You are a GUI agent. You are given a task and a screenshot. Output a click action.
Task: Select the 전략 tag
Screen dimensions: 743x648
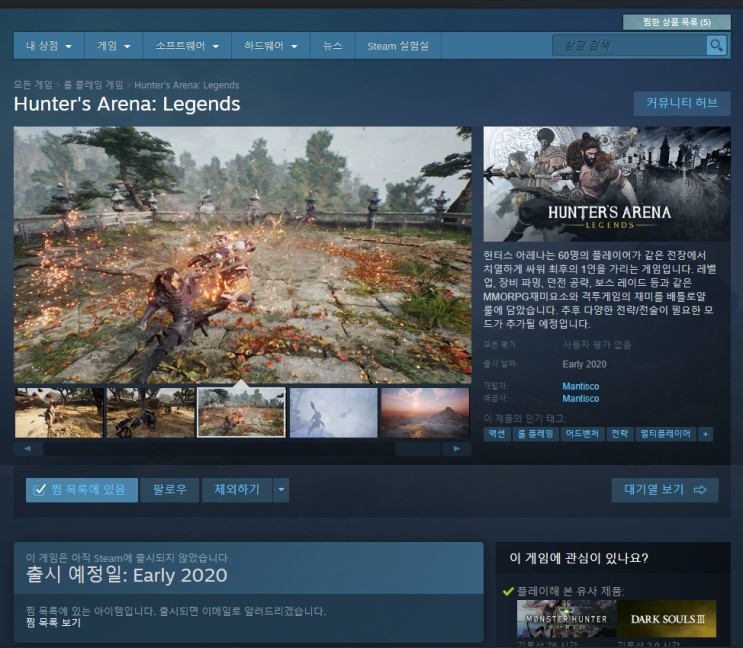pyautogui.click(x=619, y=434)
